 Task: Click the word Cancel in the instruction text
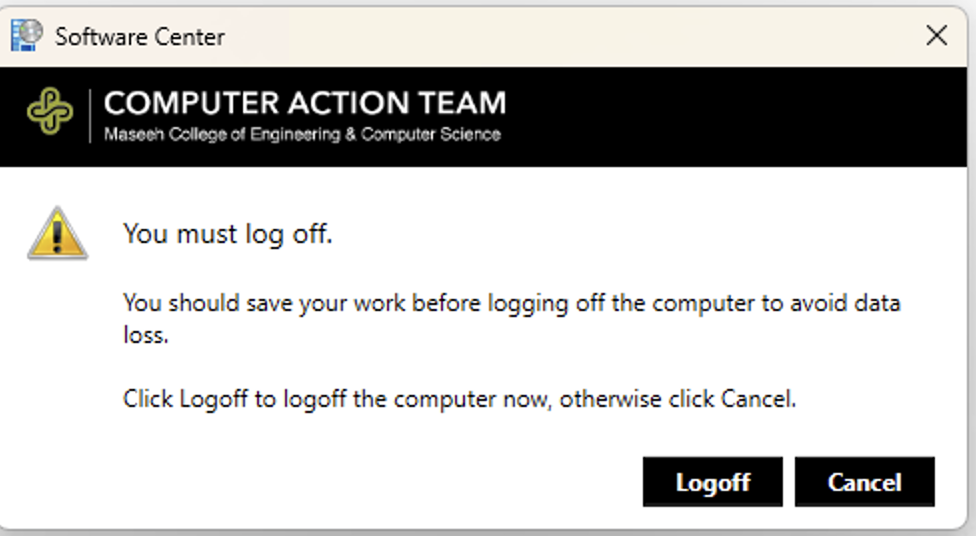click(x=758, y=398)
